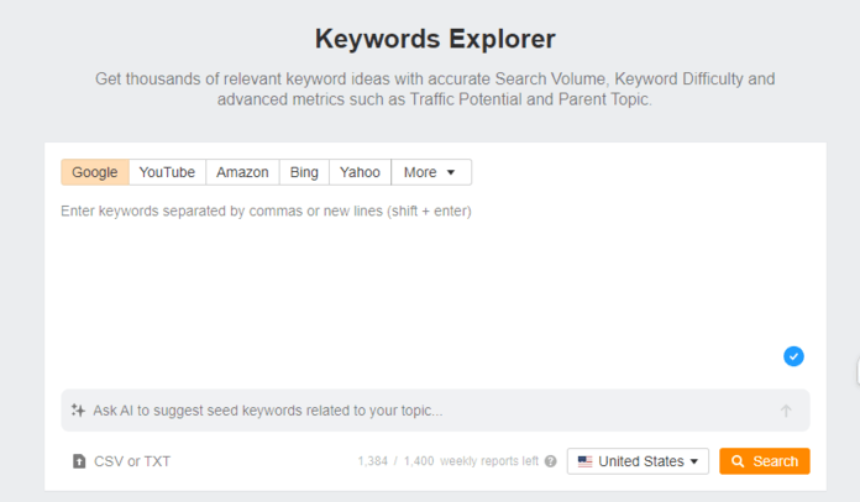Click the blue checkmark badge icon
860x502 pixels.
[x=793, y=356]
